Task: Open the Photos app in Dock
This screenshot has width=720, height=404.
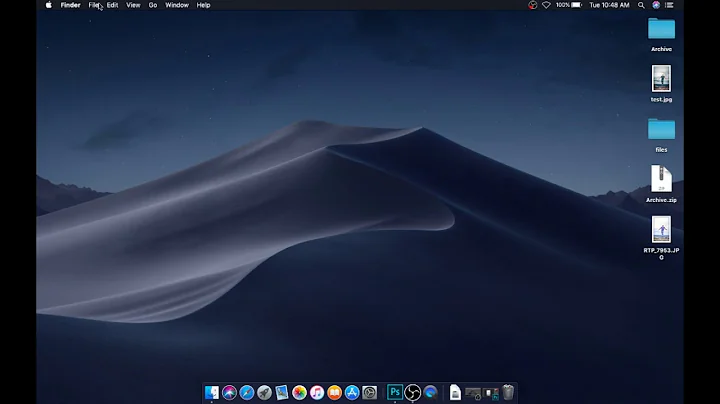Action: (x=299, y=393)
